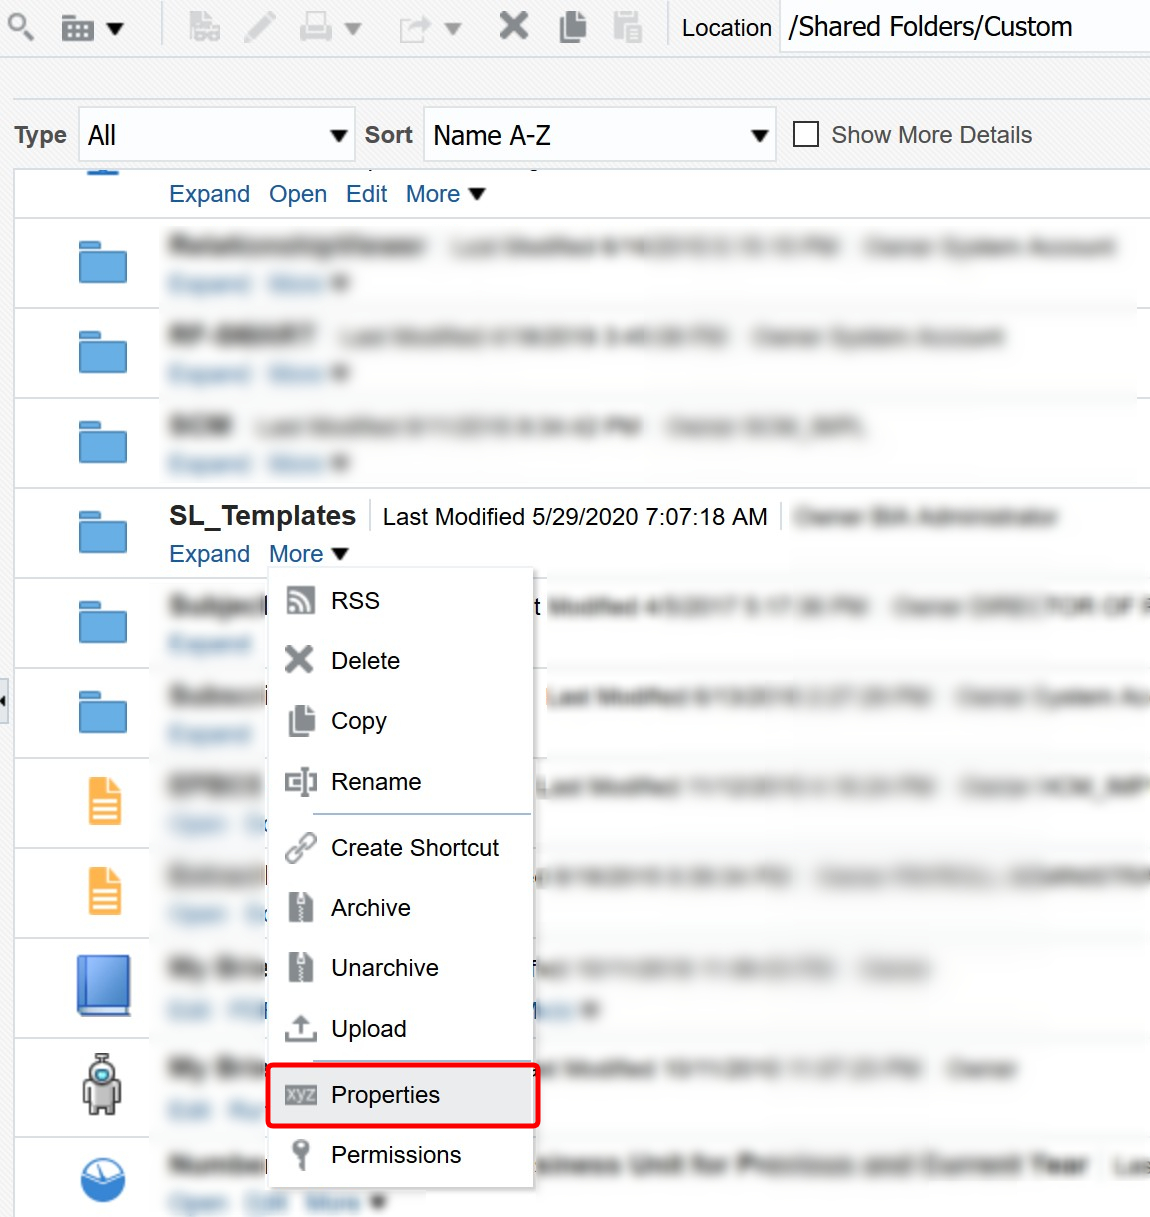Screen dimensions: 1150x1217
Task: Select Properties from the More menu
Action: (x=385, y=1095)
